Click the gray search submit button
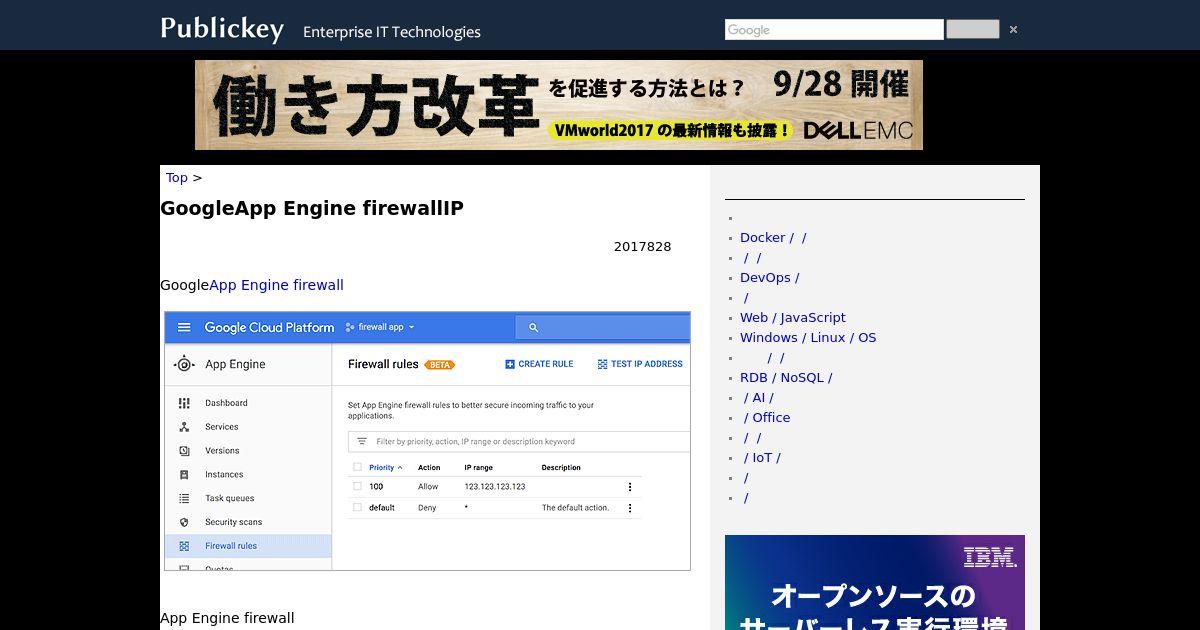This screenshot has height=630, width=1200. [973, 30]
